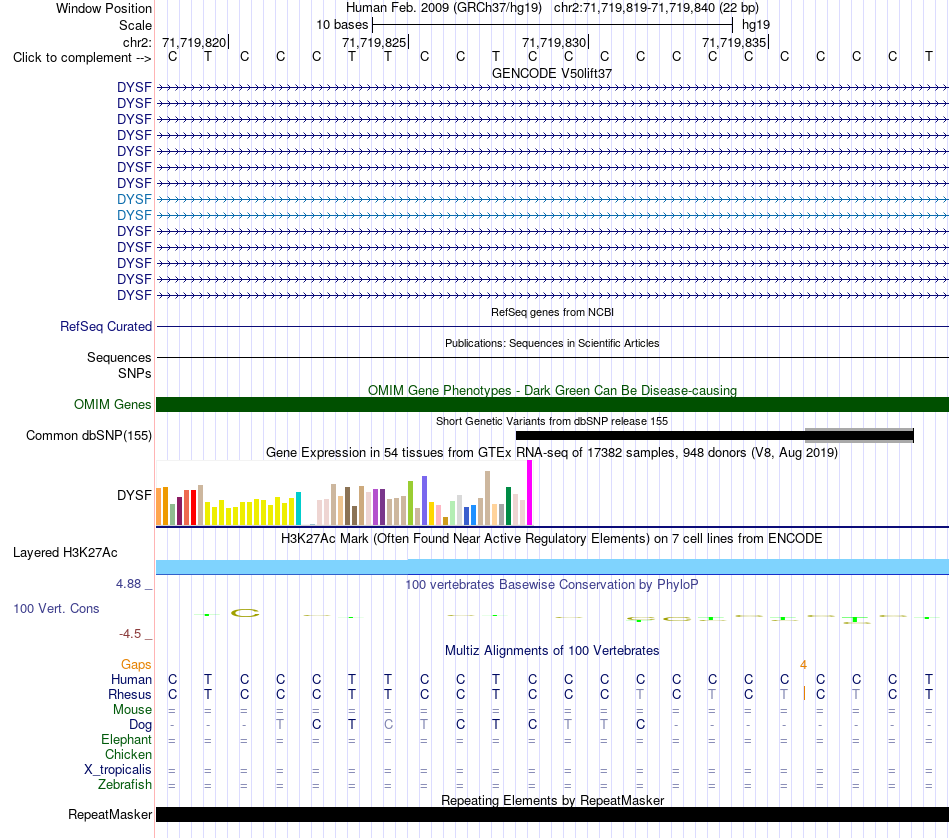
Task: Open the 100 Vert. Cons track label
Action: pyautogui.click(x=56, y=608)
